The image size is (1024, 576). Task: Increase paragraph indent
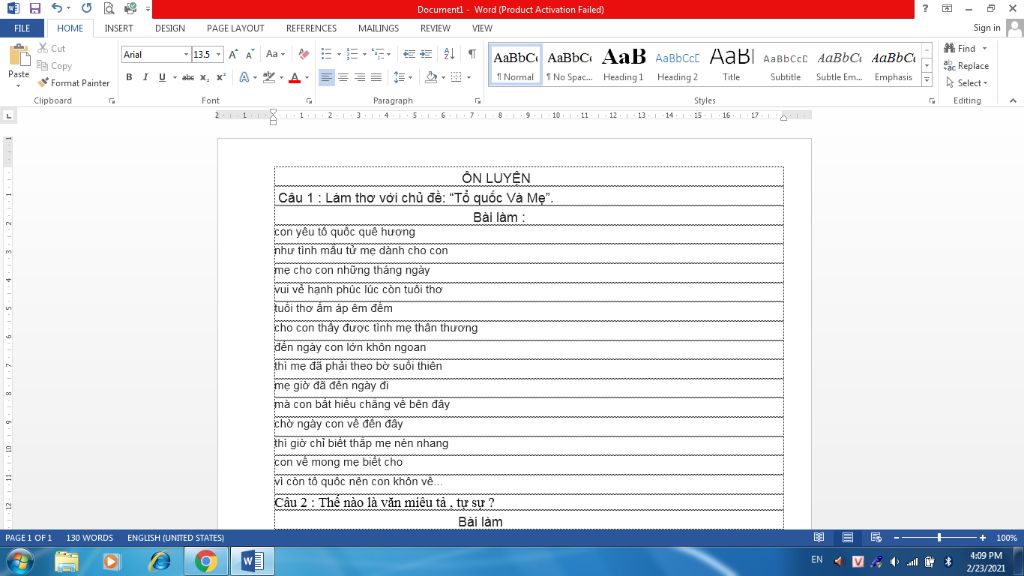coord(426,55)
